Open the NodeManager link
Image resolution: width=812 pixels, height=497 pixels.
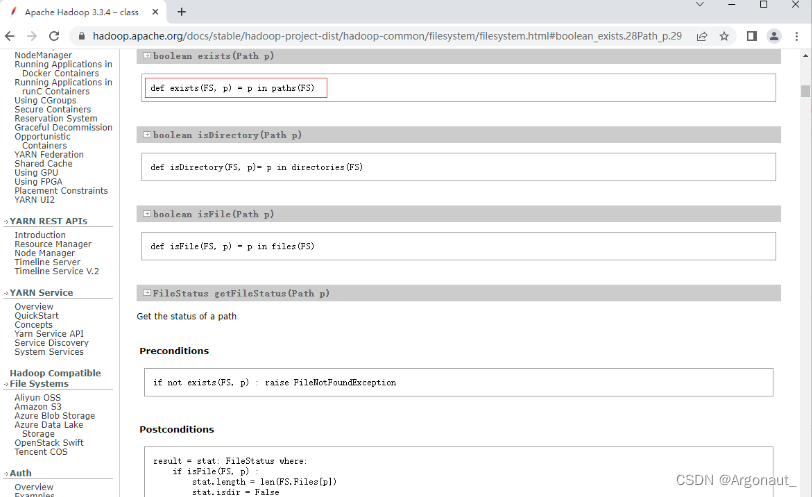coord(43,55)
